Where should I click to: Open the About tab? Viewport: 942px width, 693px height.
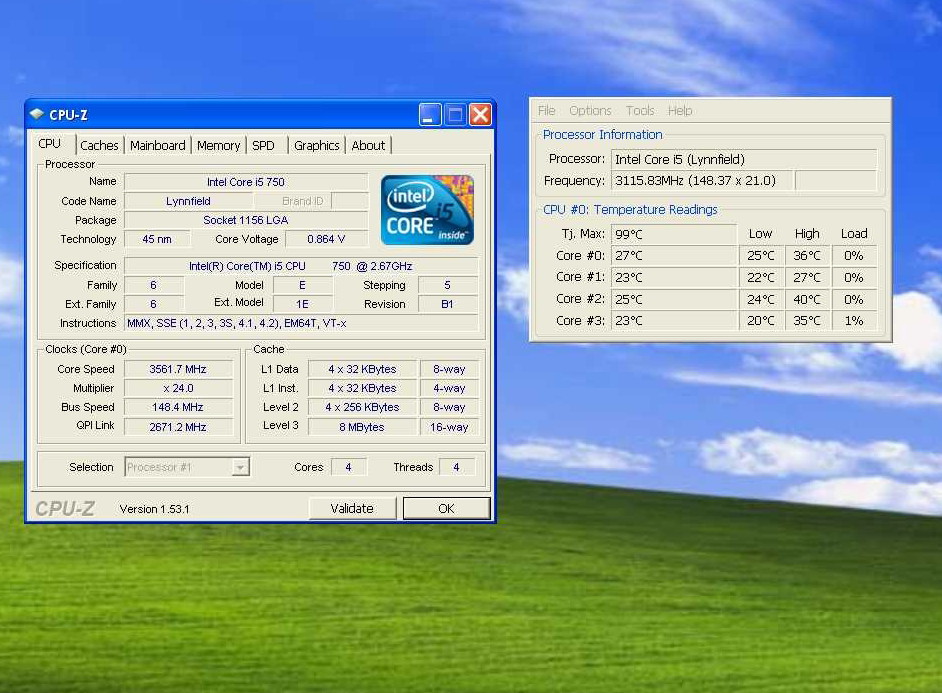pos(368,145)
